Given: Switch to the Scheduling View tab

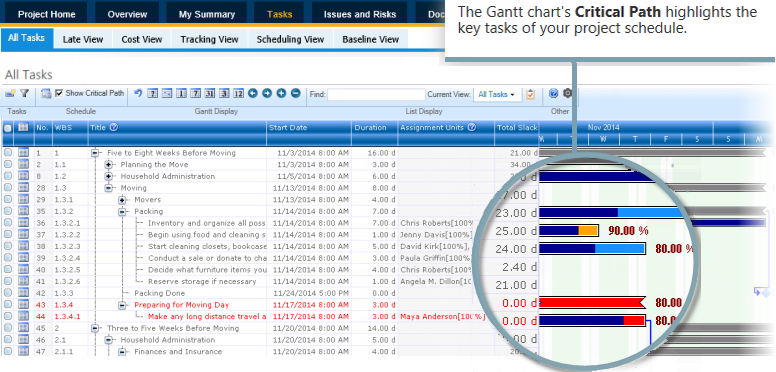Looking at the screenshot, I should 291,40.
